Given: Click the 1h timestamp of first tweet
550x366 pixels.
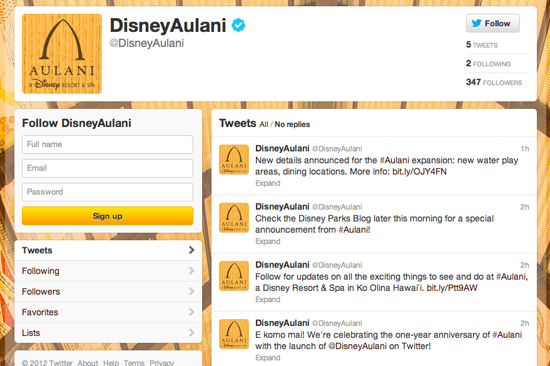Looking at the screenshot, I should (x=525, y=149).
